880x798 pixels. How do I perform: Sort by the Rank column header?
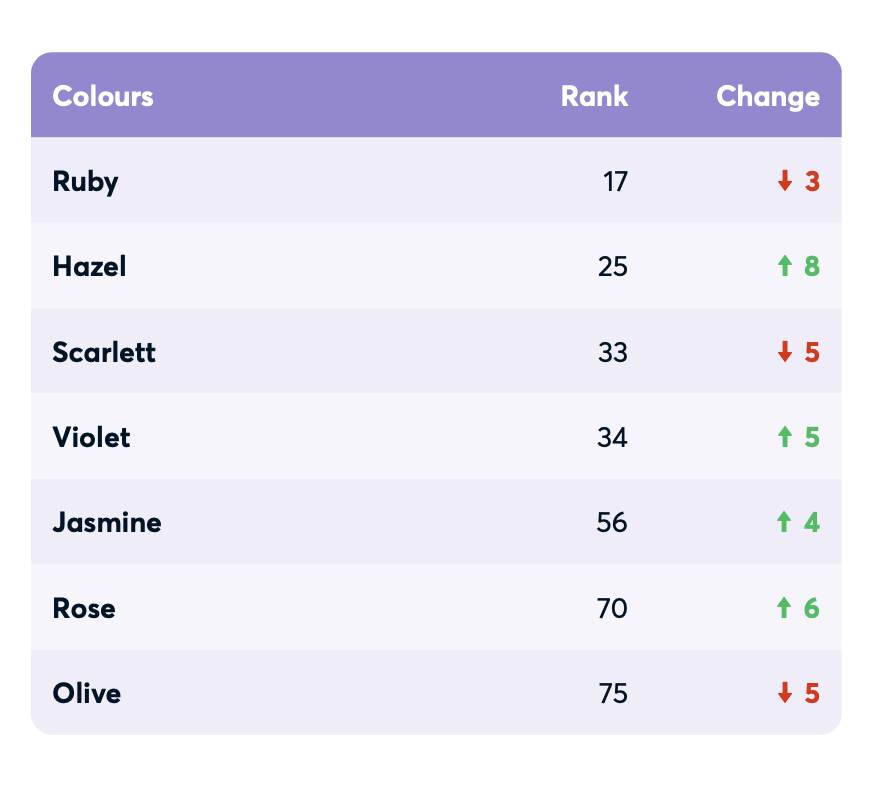594,96
